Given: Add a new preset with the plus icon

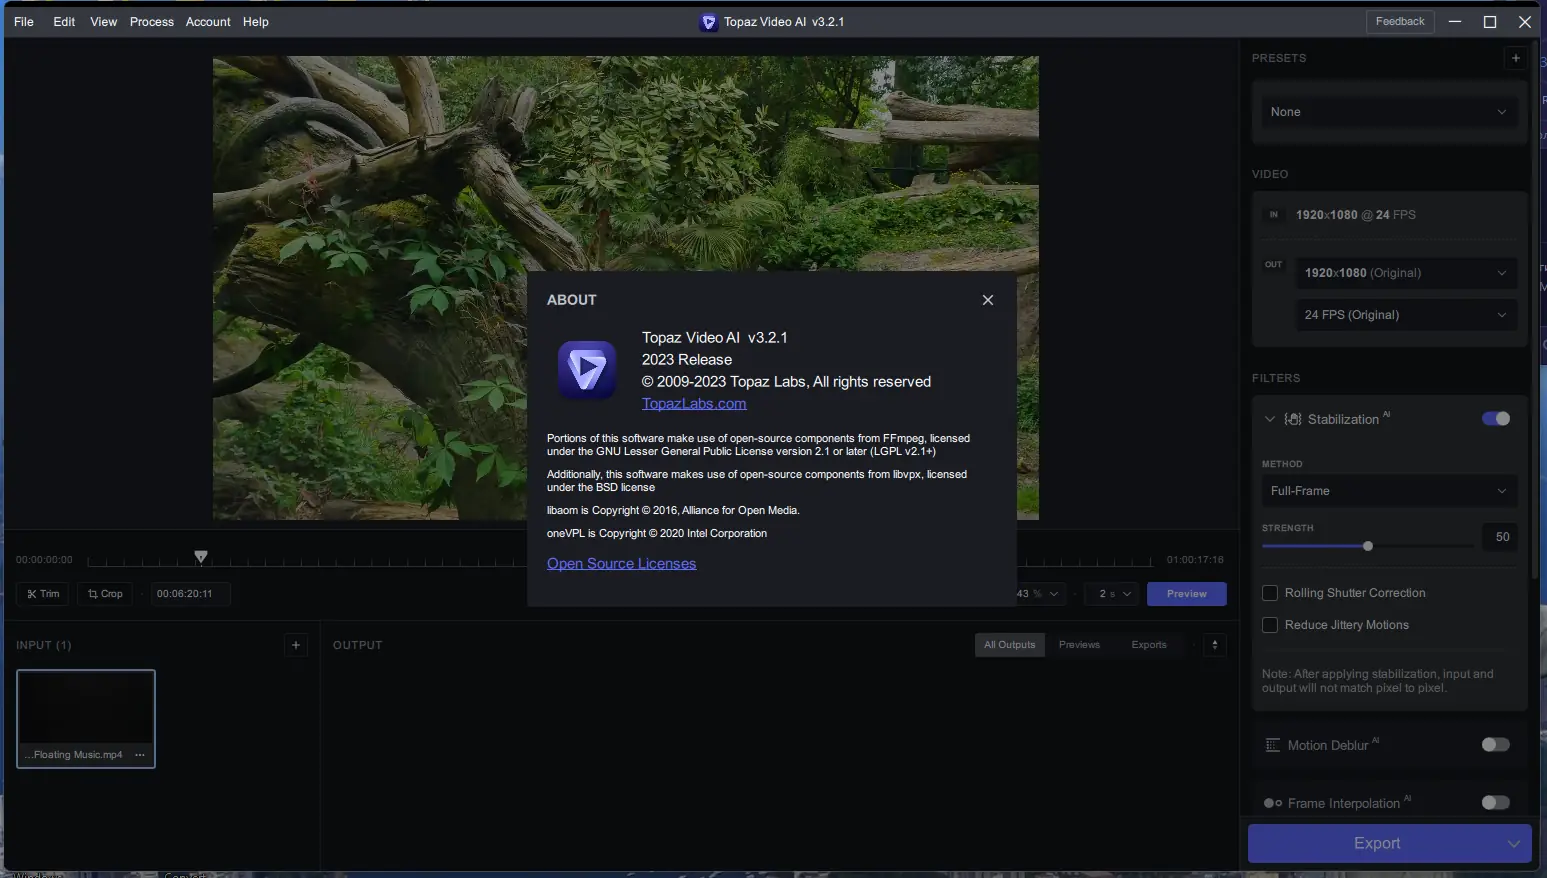Looking at the screenshot, I should click(x=1516, y=58).
